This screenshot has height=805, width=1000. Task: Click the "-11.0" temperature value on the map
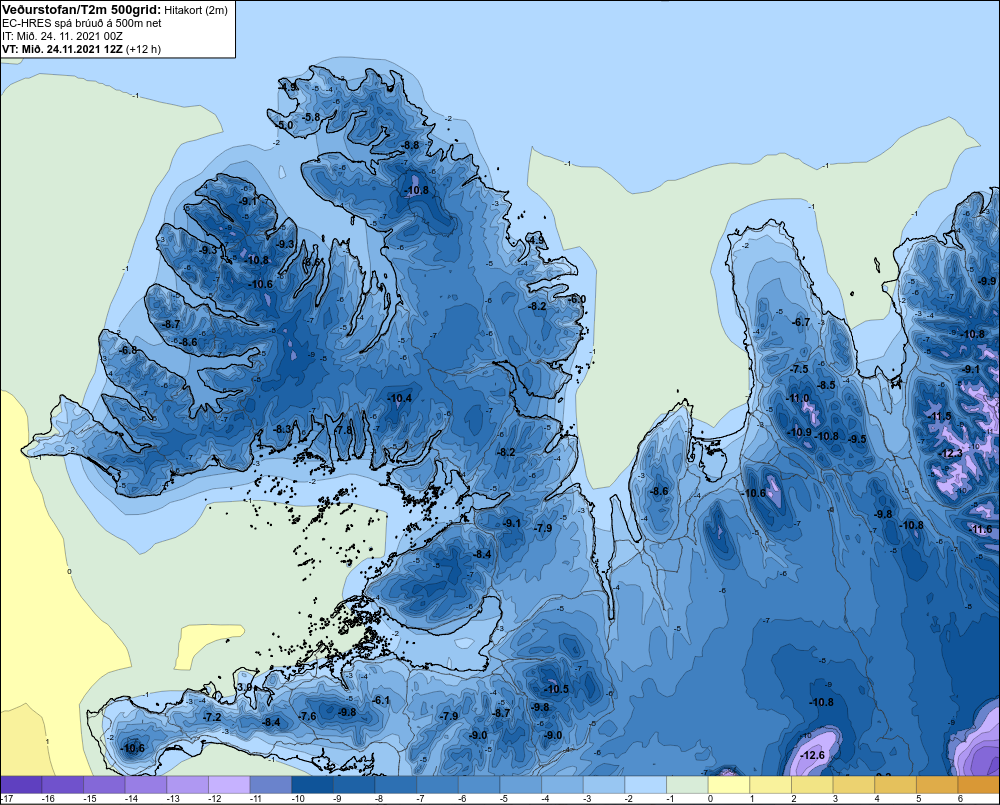797,398
